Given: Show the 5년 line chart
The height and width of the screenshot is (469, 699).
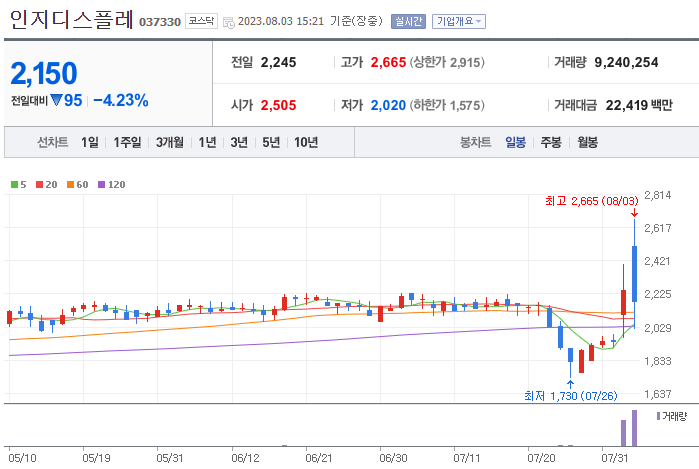Looking at the screenshot, I should click(x=271, y=142).
